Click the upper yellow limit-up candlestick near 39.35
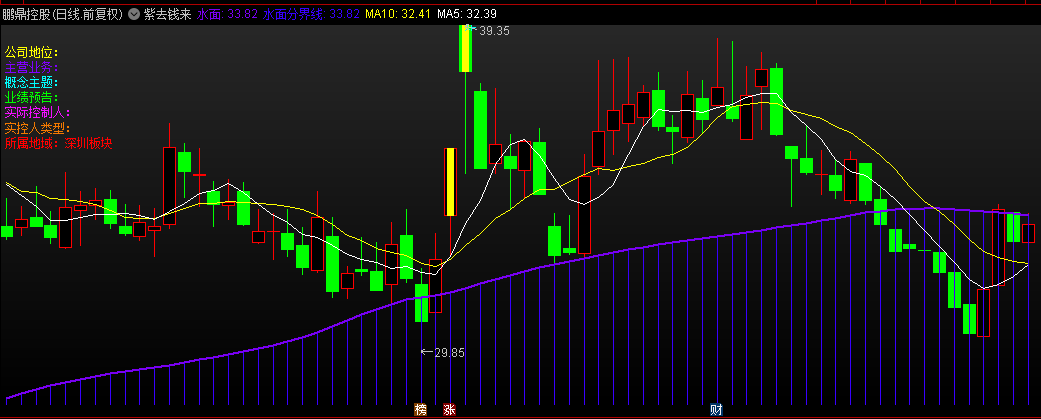 (x=465, y=48)
